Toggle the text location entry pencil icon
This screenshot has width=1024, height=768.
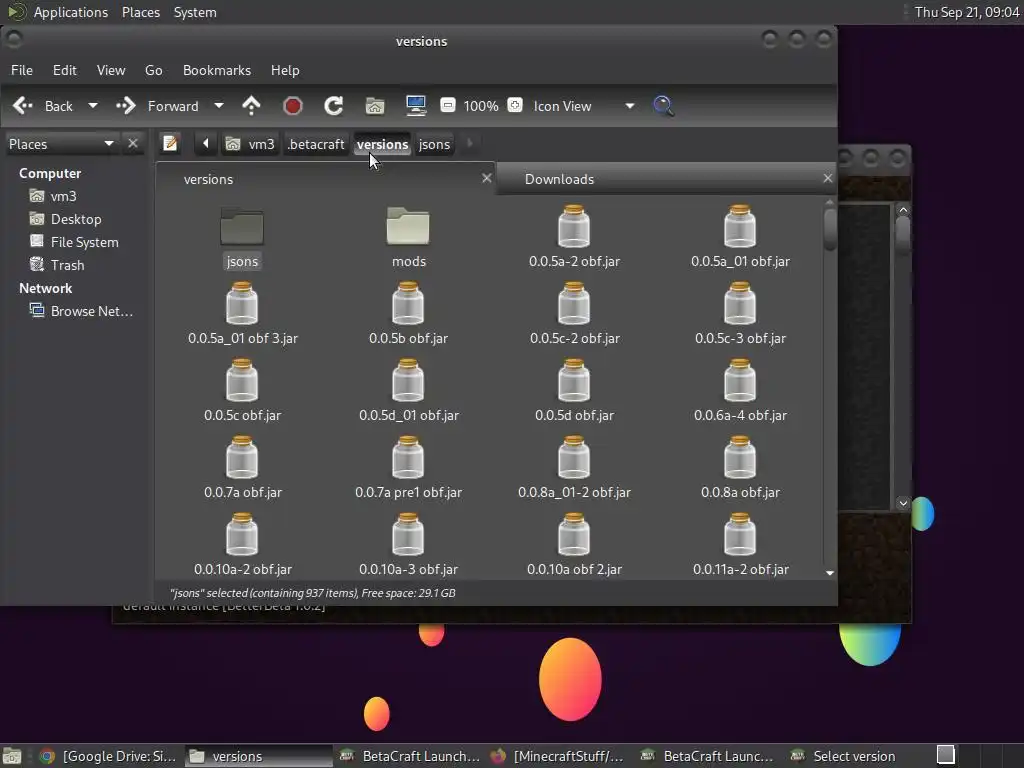170,143
